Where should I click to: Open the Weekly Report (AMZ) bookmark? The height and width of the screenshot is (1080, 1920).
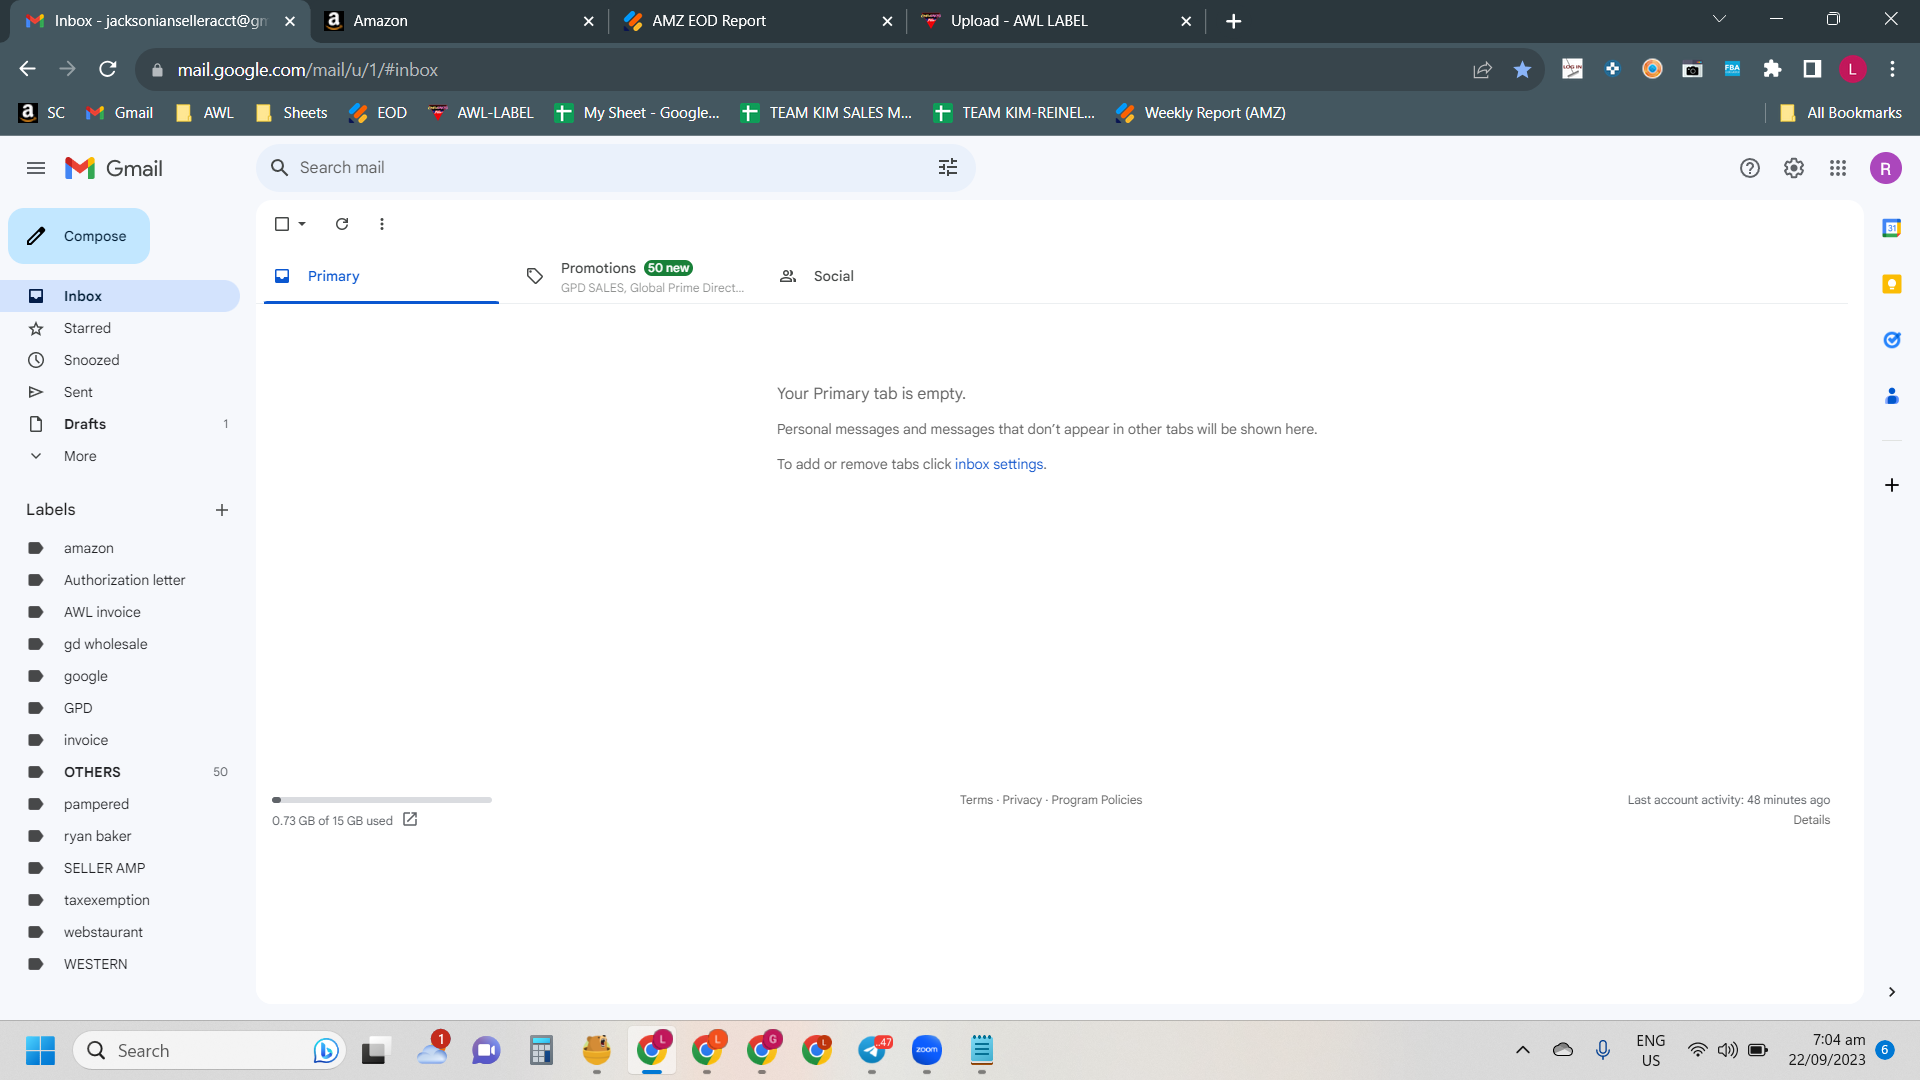click(x=1201, y=113)
